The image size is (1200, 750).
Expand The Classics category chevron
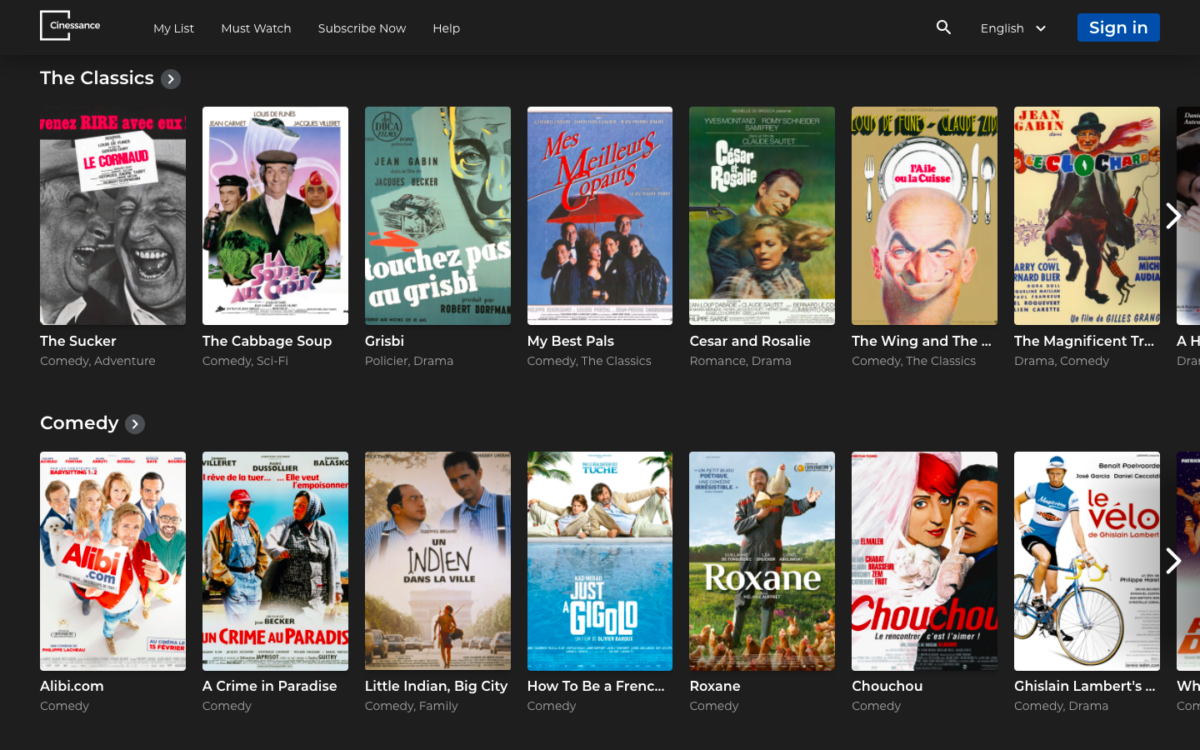171,79
